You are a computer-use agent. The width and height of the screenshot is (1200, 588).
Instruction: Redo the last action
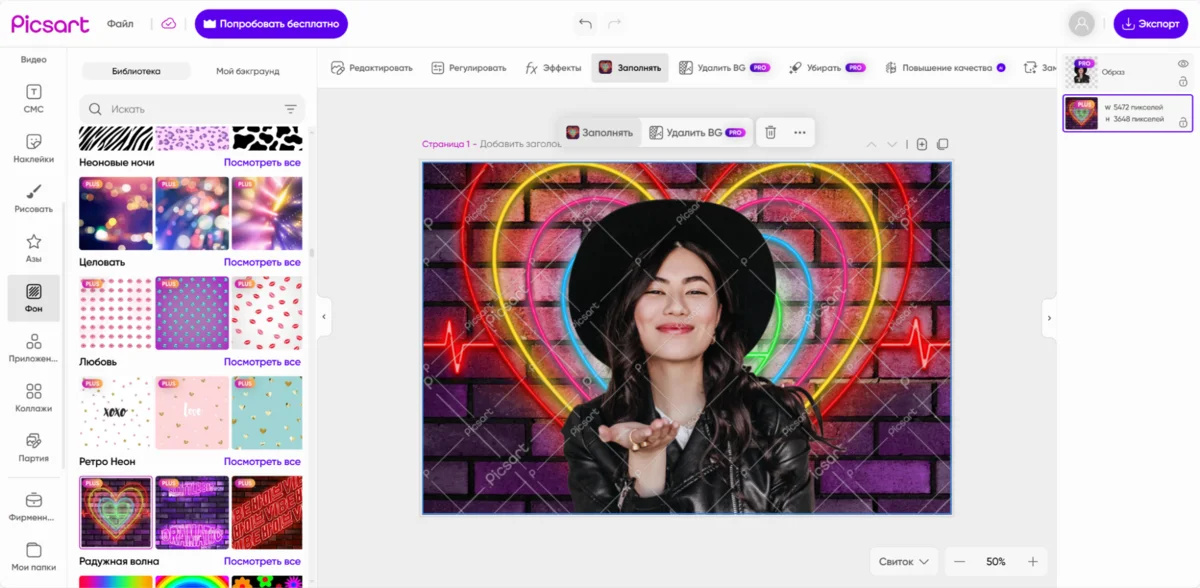point(614,23)
